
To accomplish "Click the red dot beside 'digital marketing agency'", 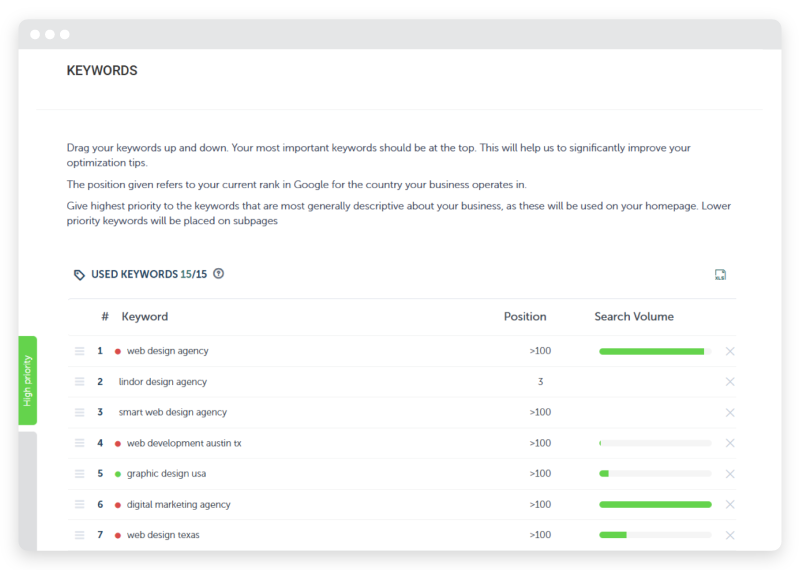I will click(x=118, y=505).
